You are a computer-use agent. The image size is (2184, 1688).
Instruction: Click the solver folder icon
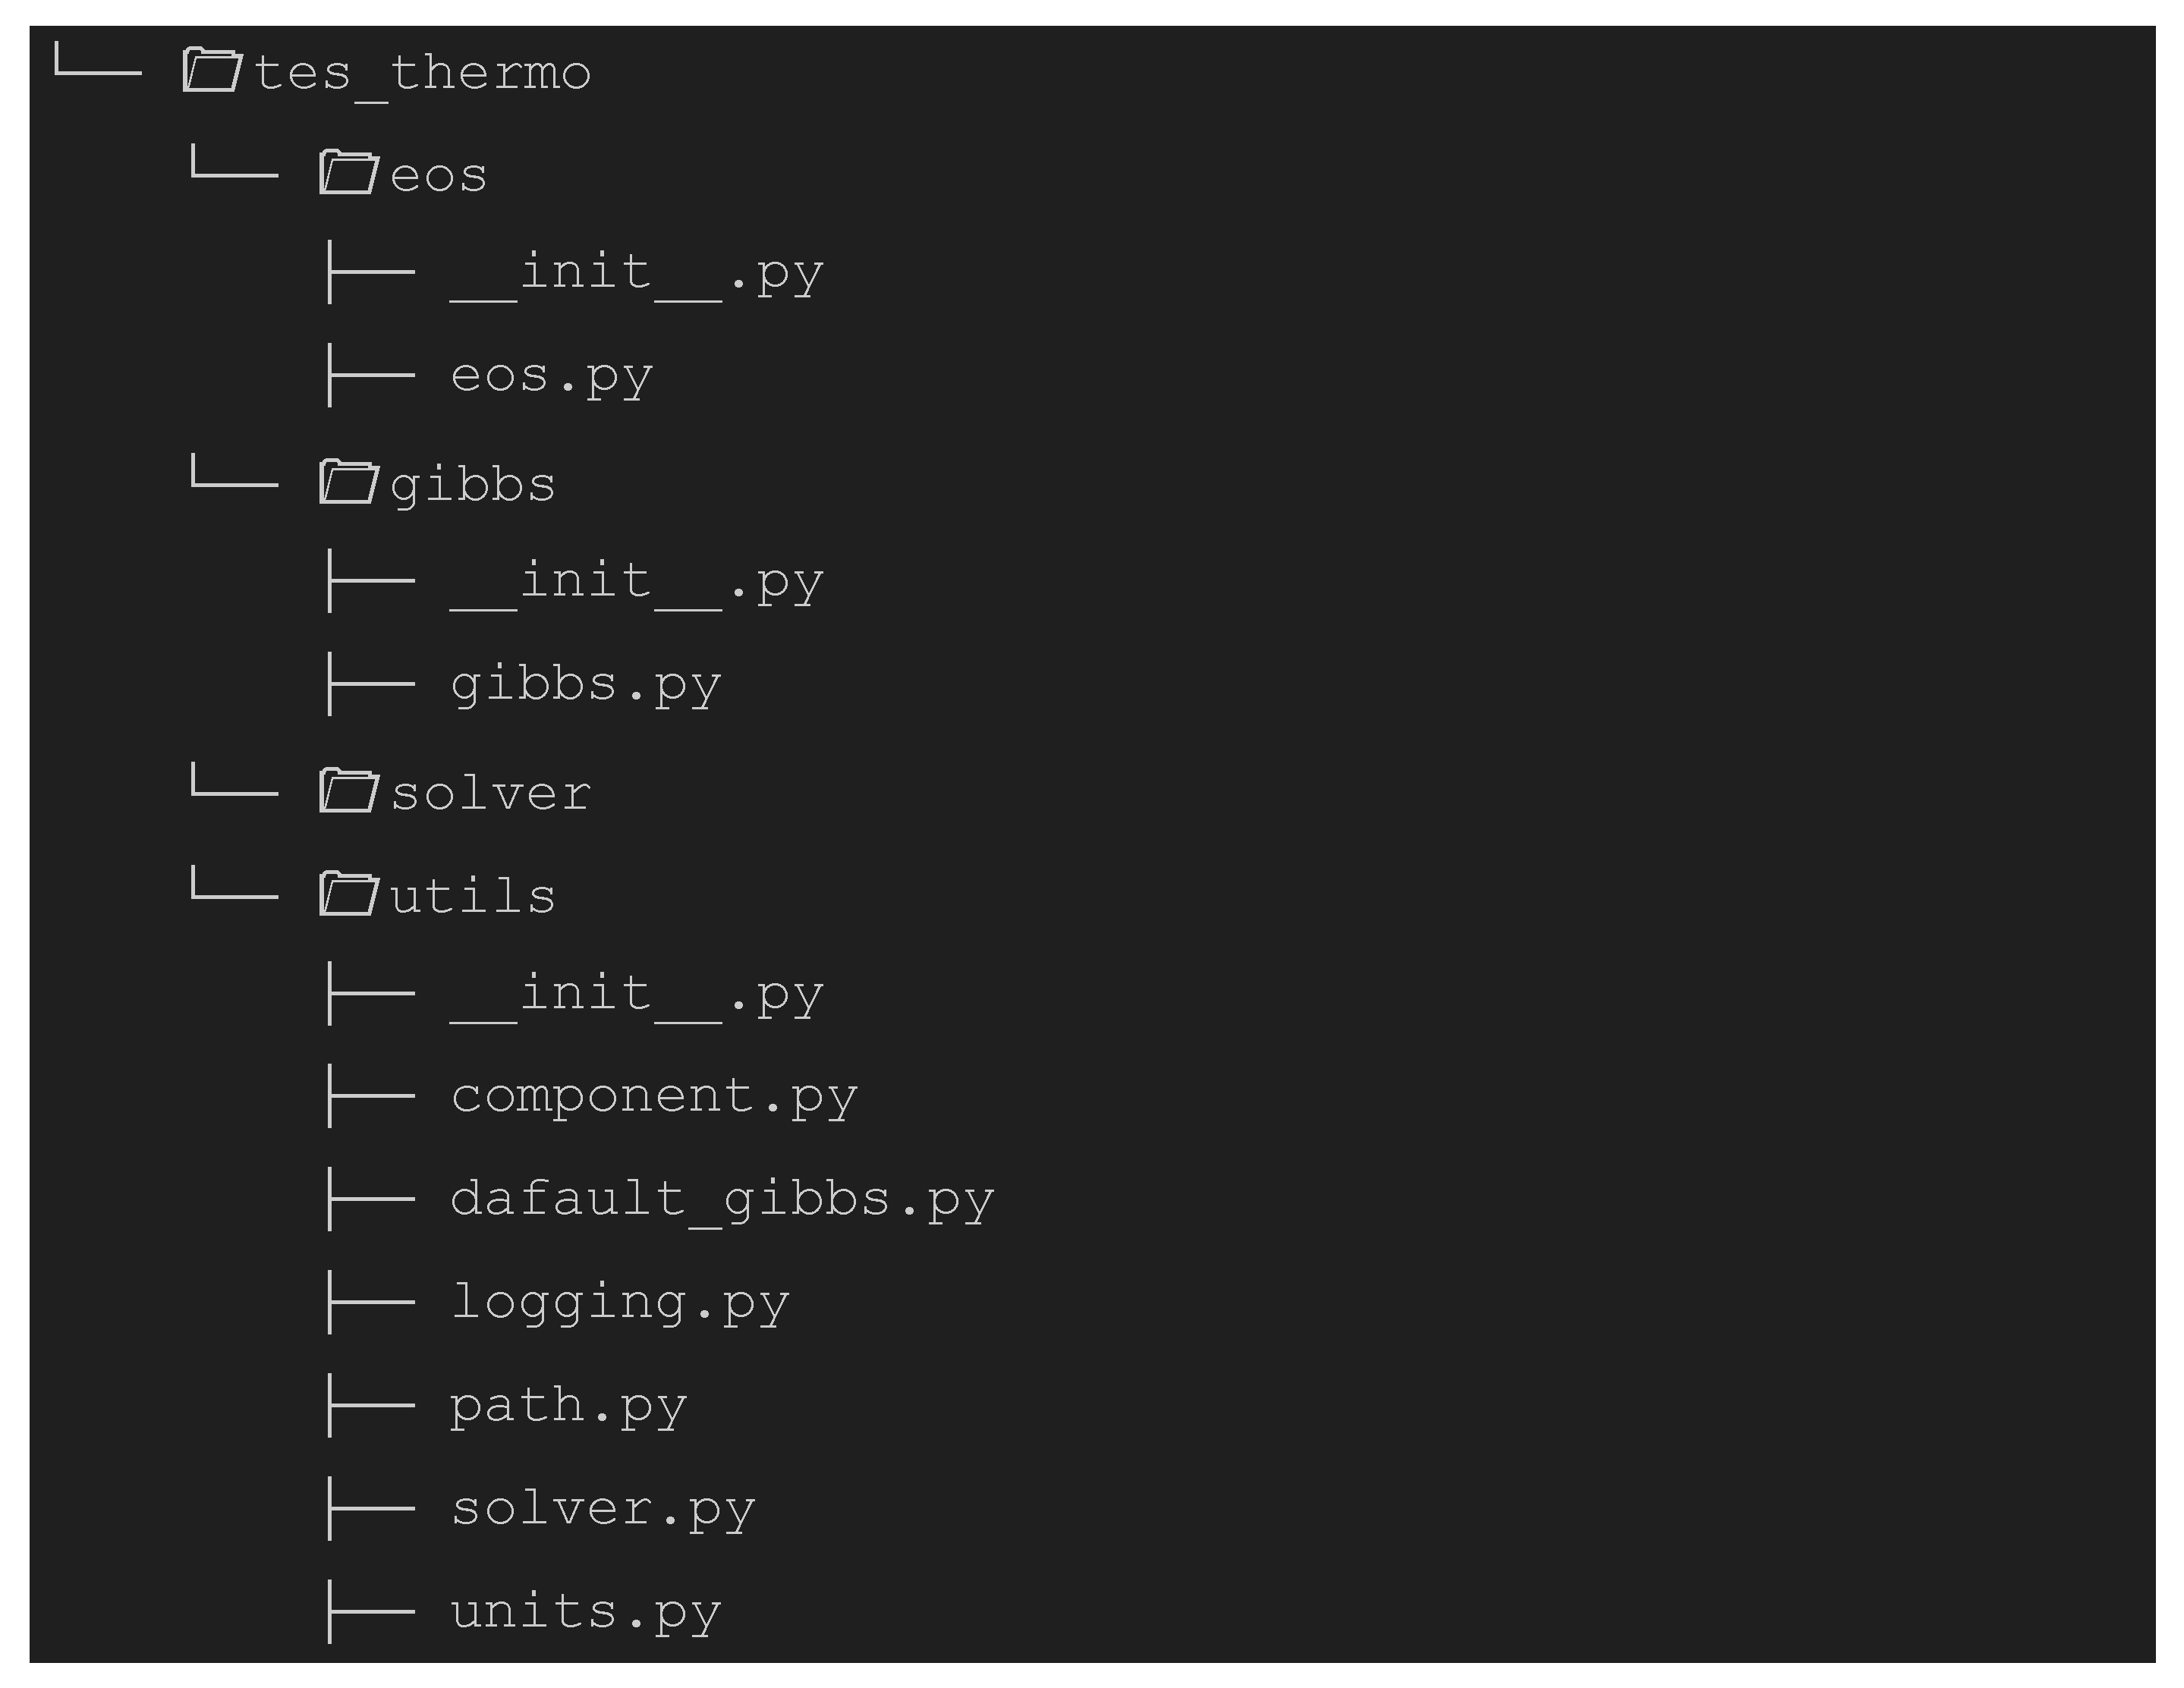coord(348,791)
